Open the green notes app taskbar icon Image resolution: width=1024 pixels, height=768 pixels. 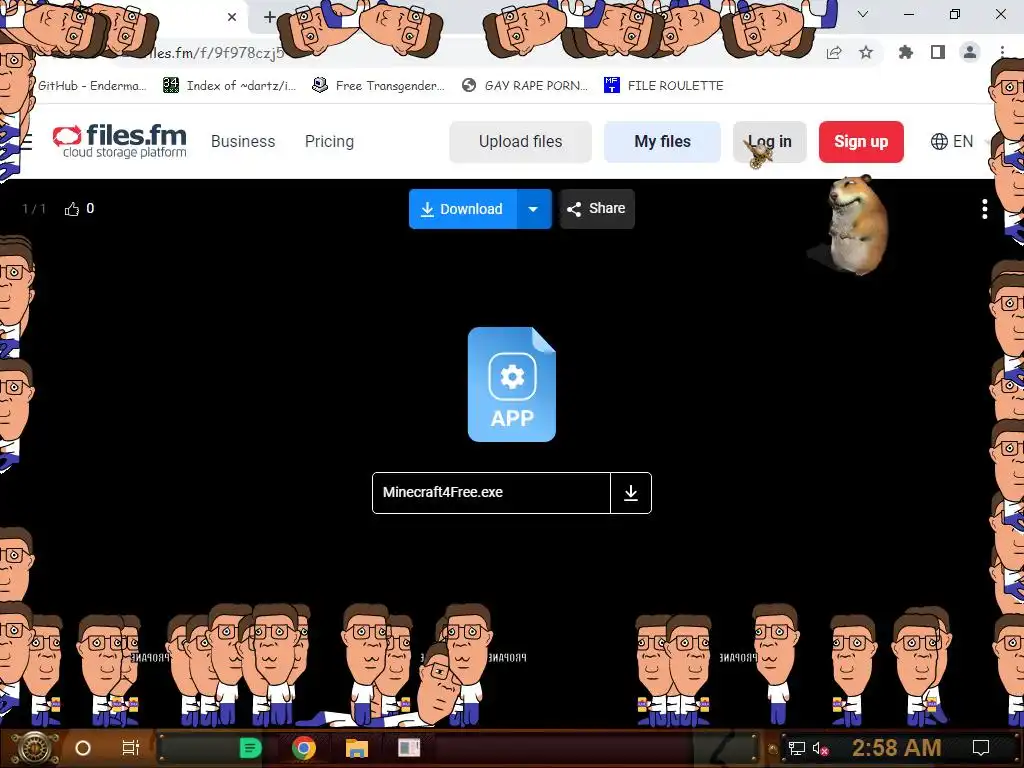[250, 748]
